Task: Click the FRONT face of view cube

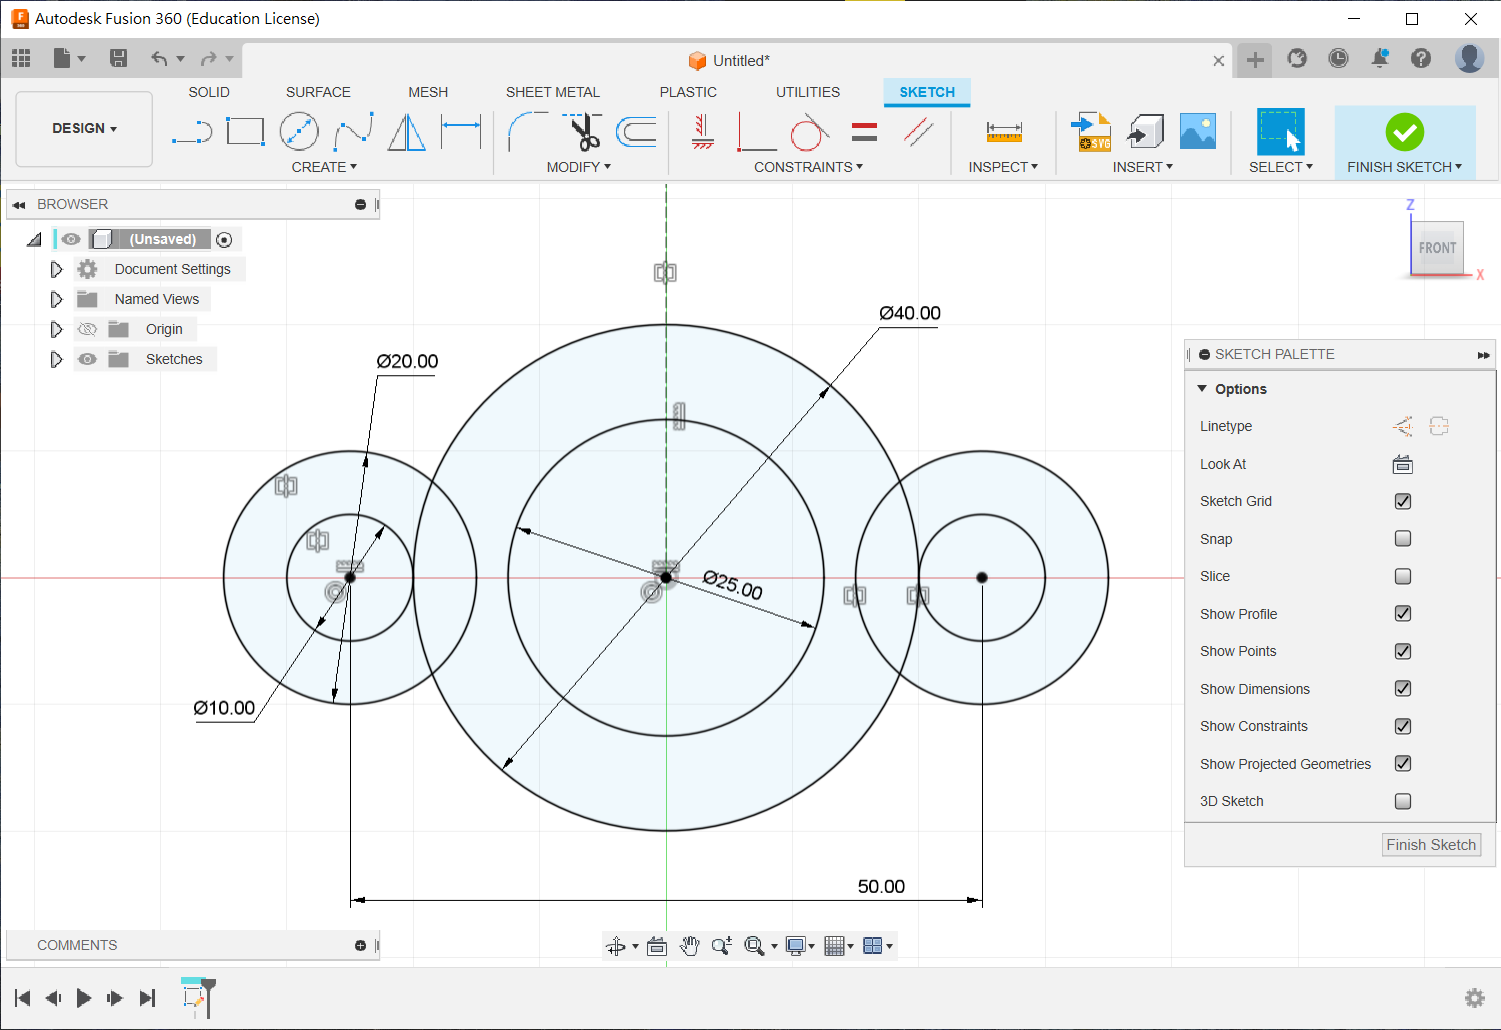Action: coord(1437,248)
